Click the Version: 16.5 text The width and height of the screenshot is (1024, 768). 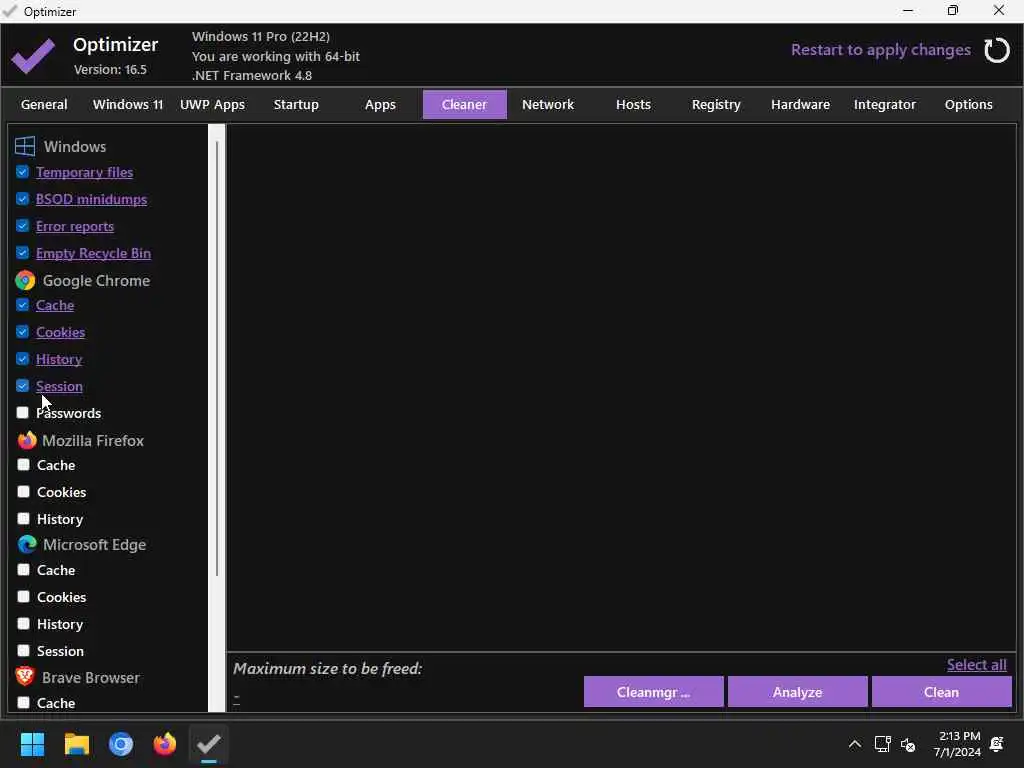[110, 69]
